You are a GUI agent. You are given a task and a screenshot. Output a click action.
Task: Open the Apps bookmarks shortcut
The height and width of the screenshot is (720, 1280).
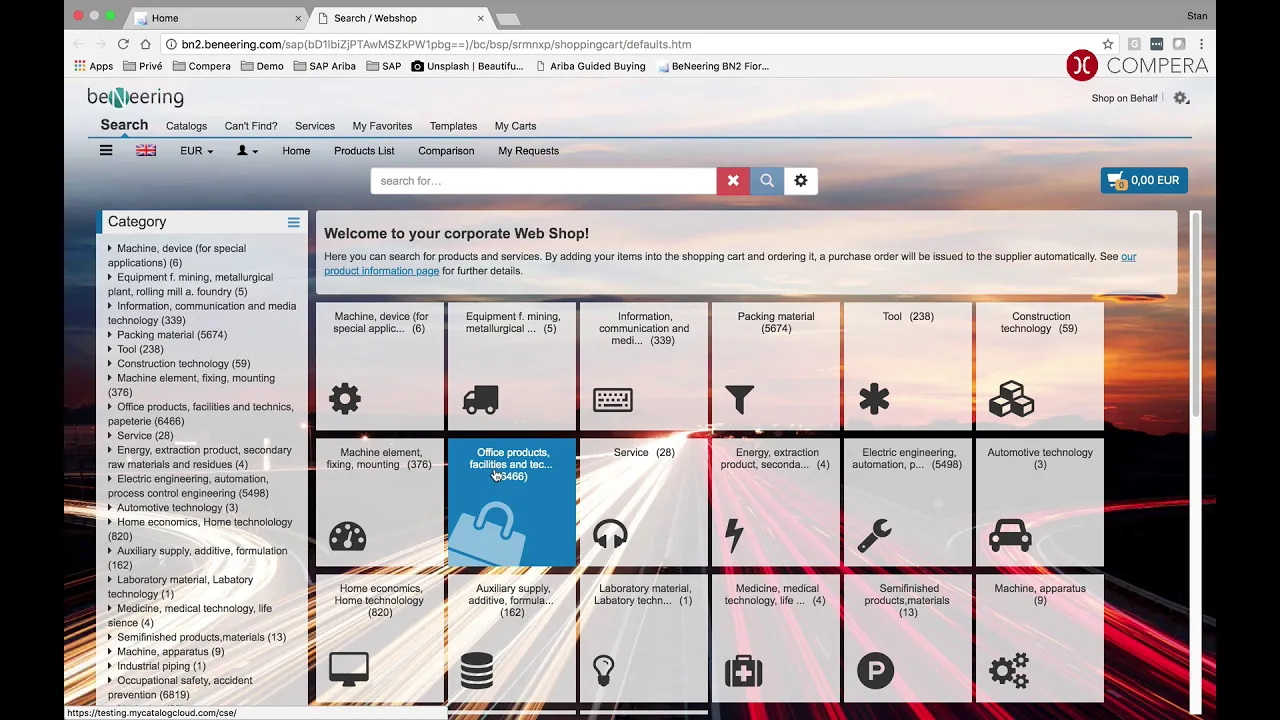point(94,66)
